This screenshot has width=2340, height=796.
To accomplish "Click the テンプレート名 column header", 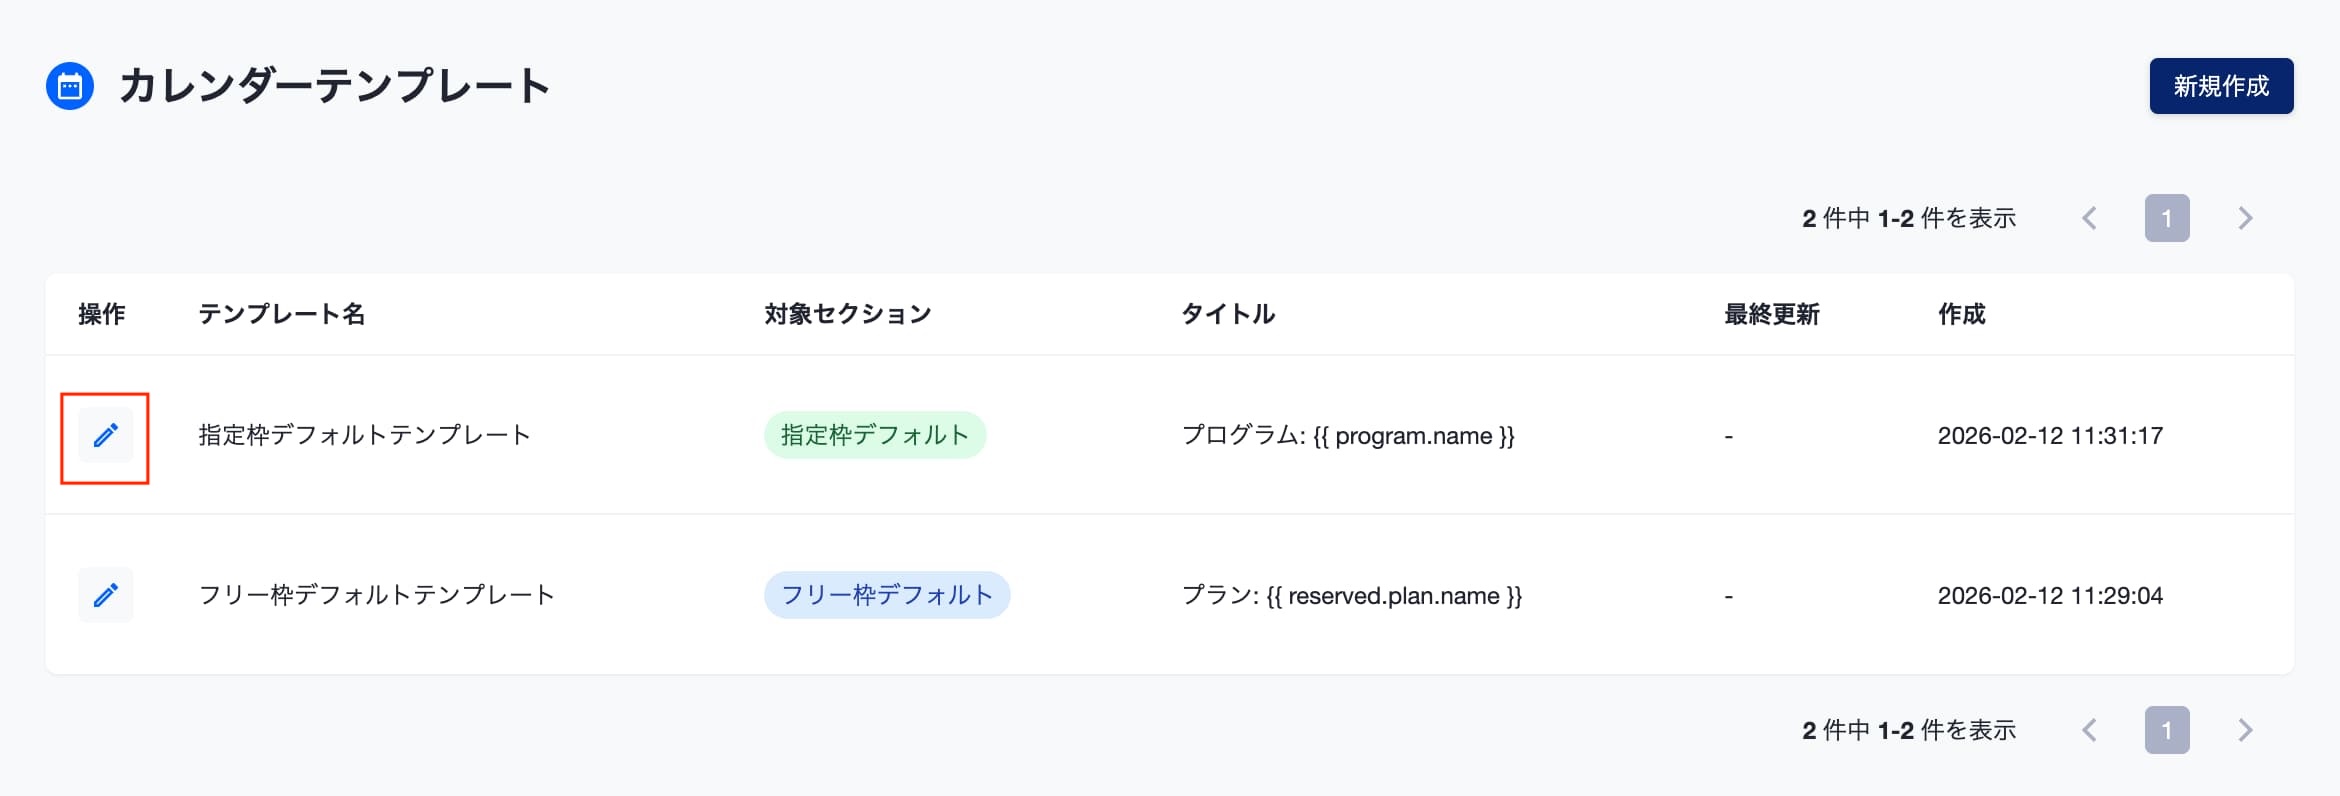I will click(x=282, y=314).
